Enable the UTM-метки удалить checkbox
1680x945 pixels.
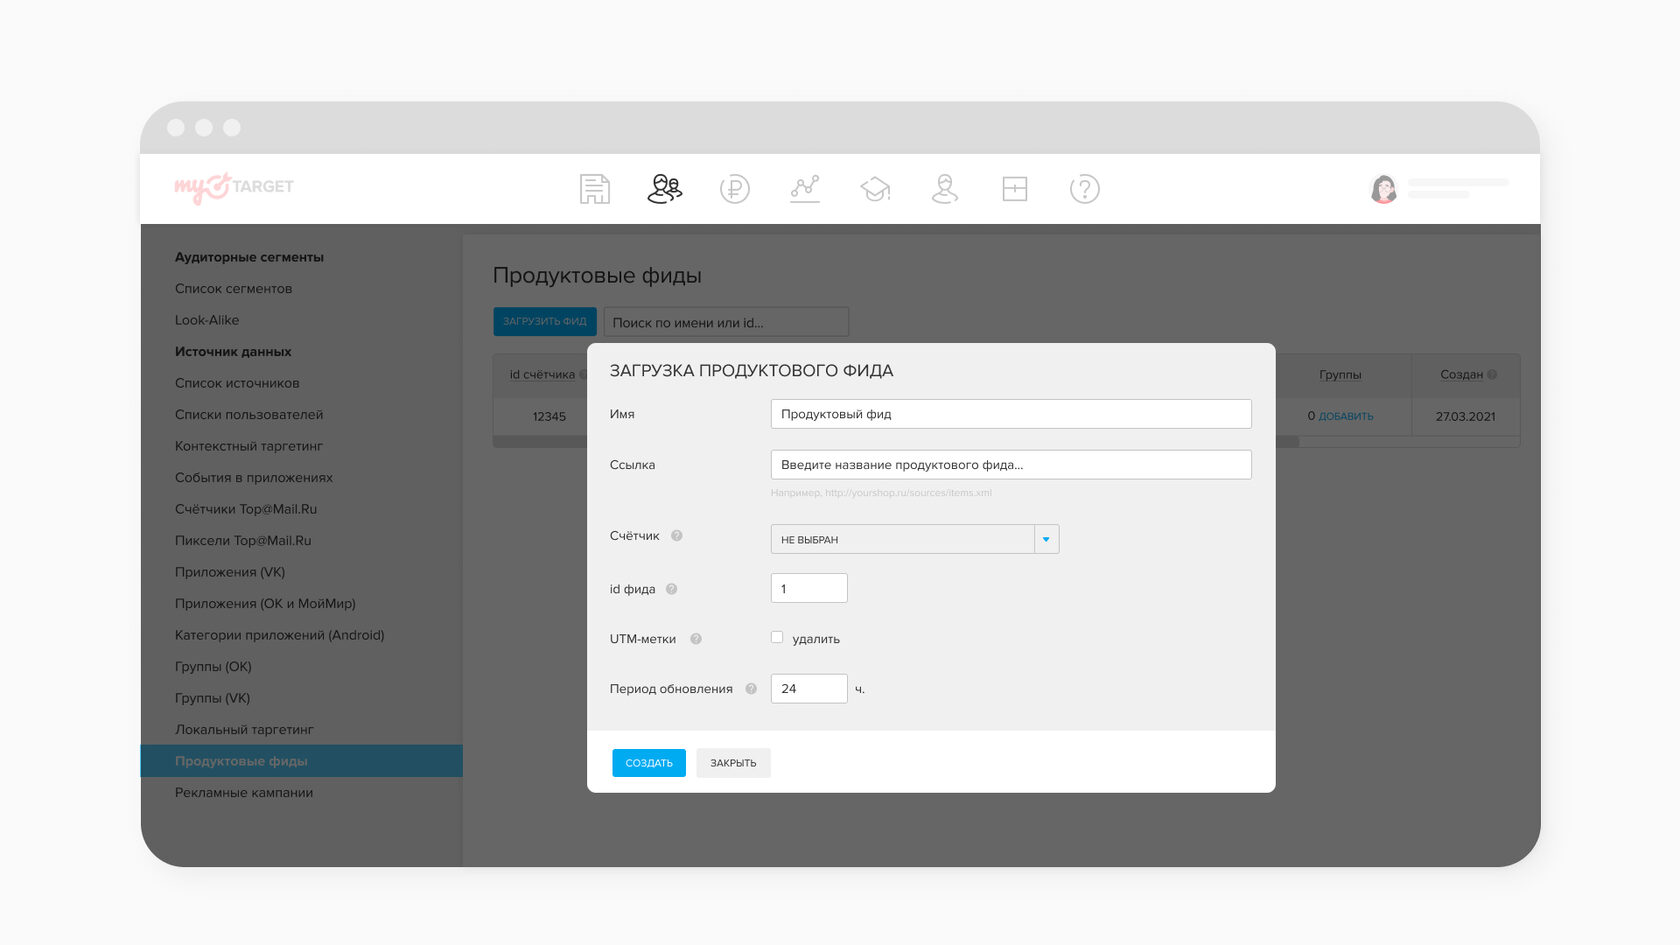777,638
